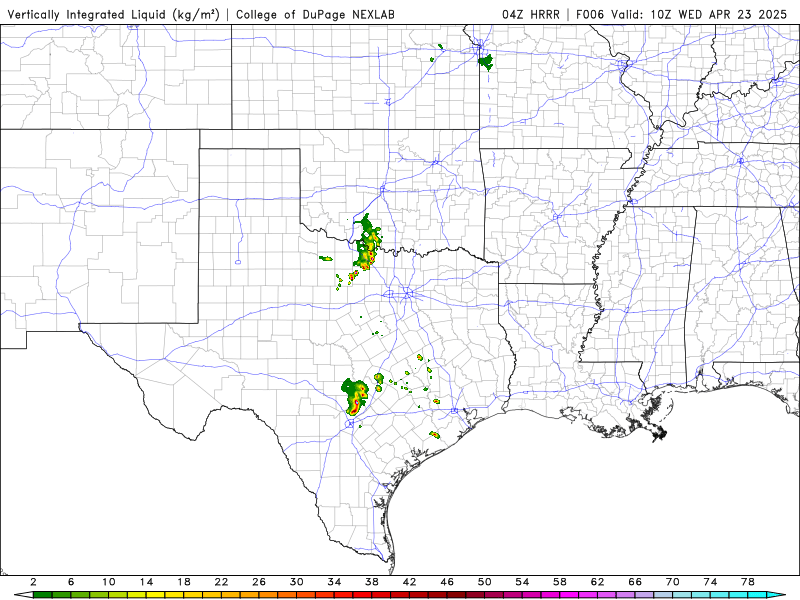
Task: Click the color bar label "74"
Action: point(710,582)
